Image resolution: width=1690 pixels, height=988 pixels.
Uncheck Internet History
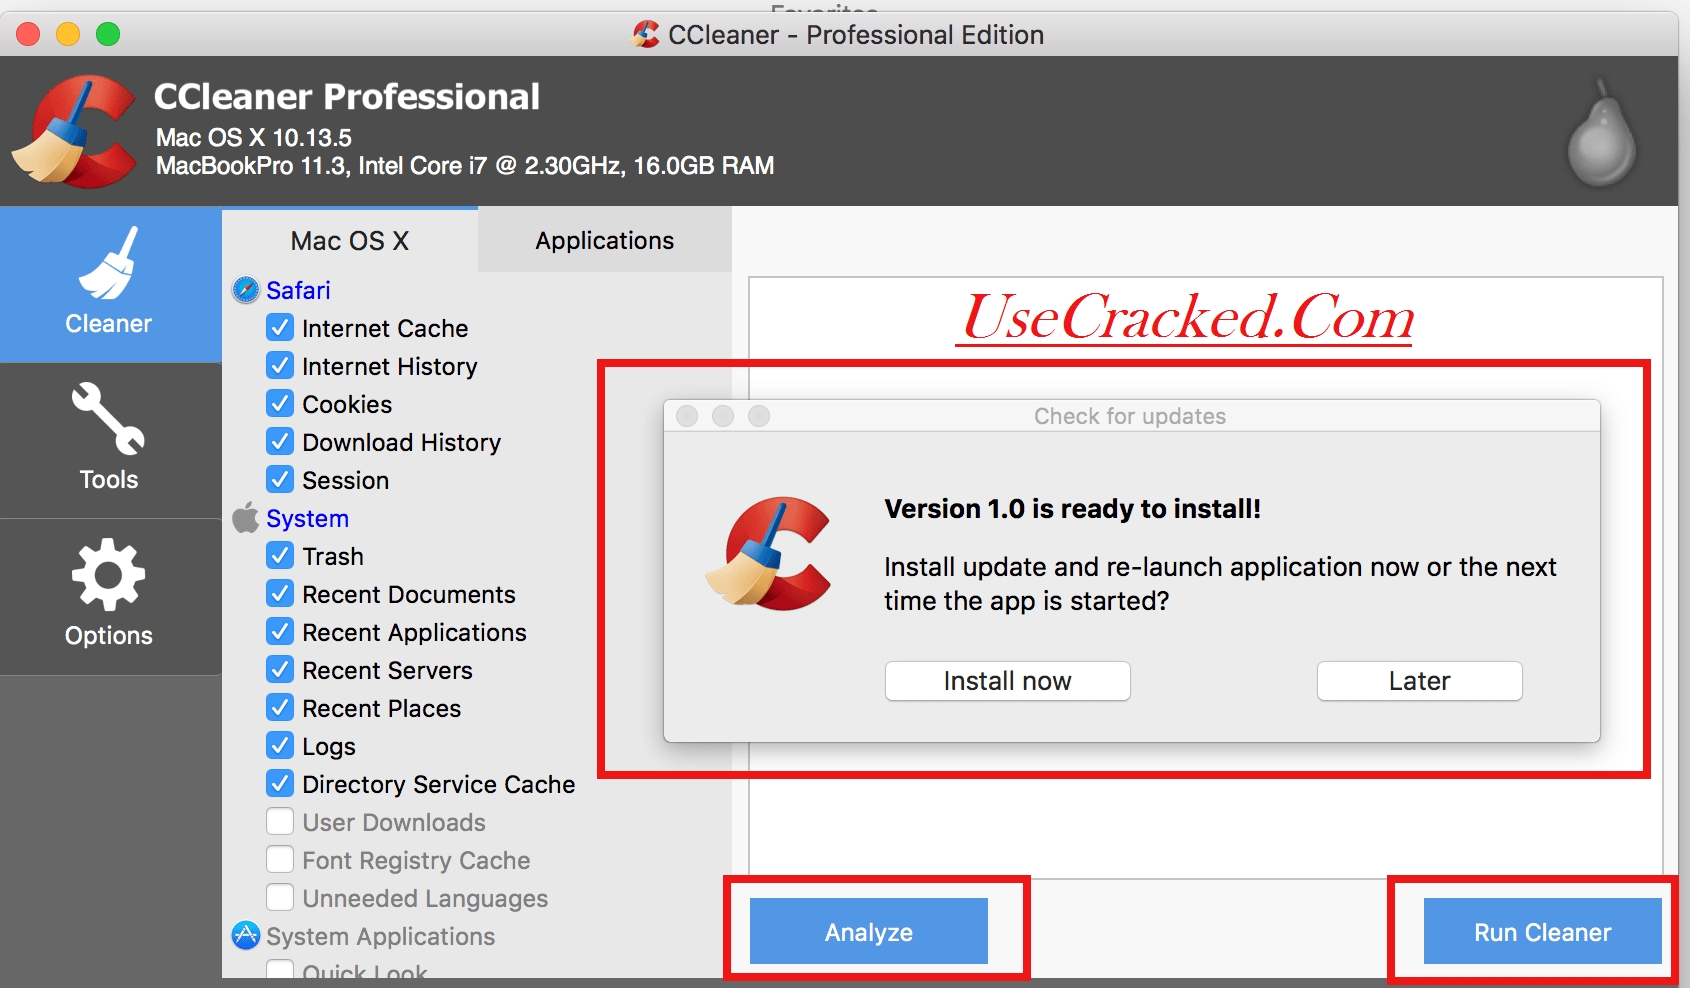click(280, 366)
